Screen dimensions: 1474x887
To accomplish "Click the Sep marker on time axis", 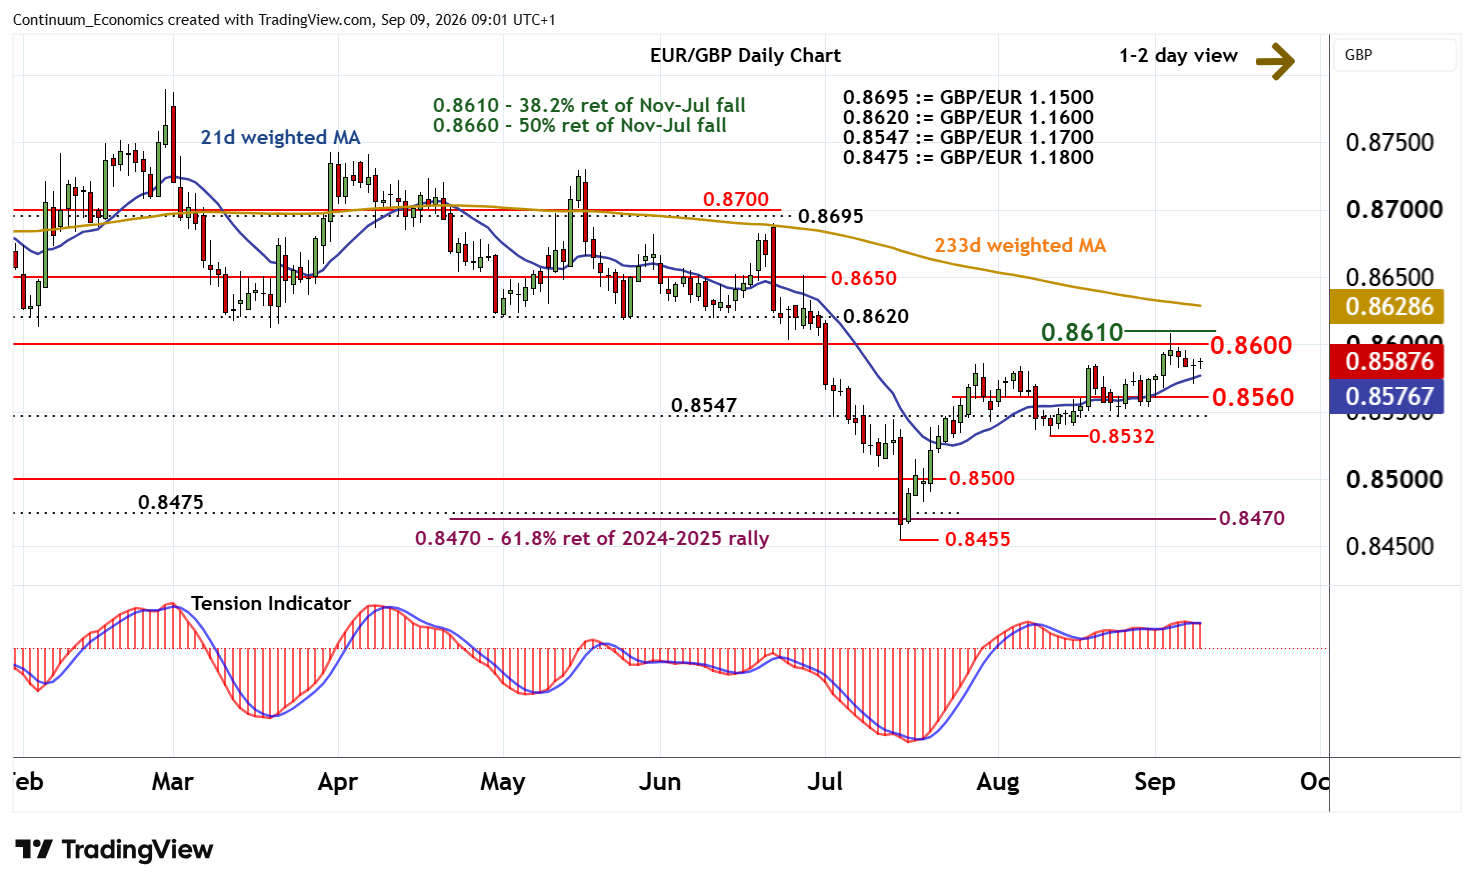I will 1154,782.
